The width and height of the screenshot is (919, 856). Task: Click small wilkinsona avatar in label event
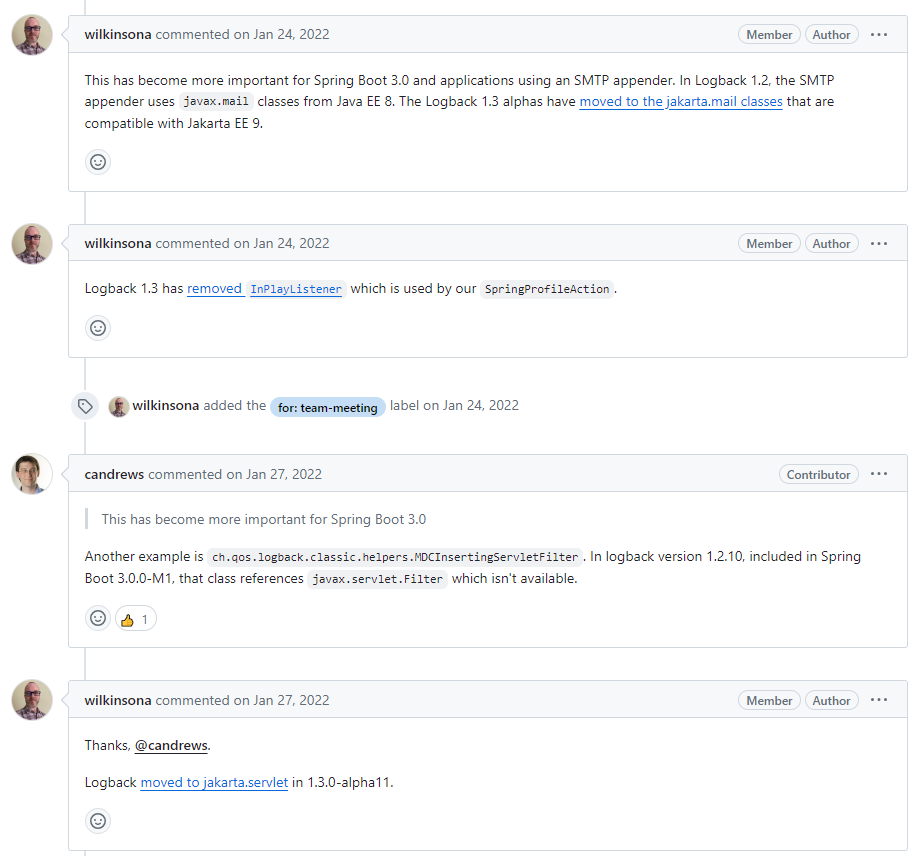click(x=119, y=407)
